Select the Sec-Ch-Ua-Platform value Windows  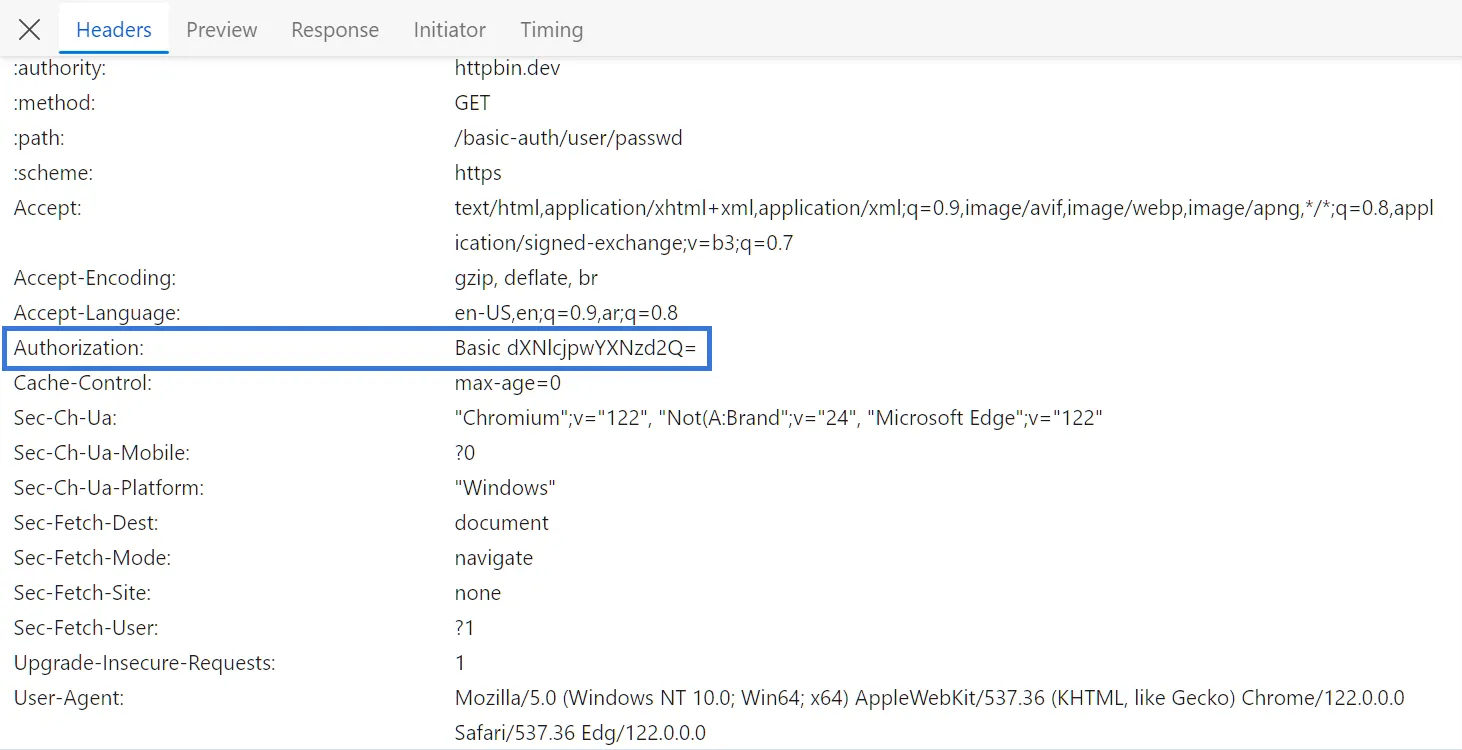pos(505,487)
